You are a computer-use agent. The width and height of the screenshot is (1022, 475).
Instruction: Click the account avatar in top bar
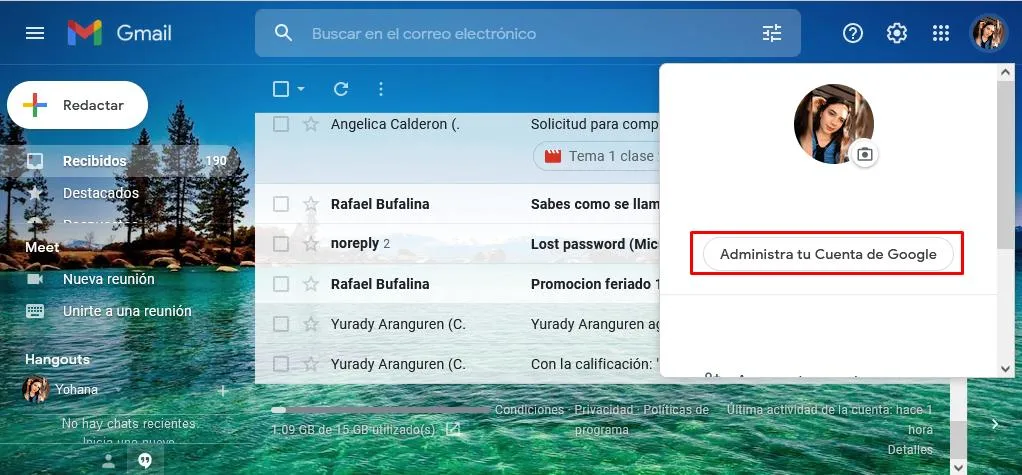[x=988, y=33]
